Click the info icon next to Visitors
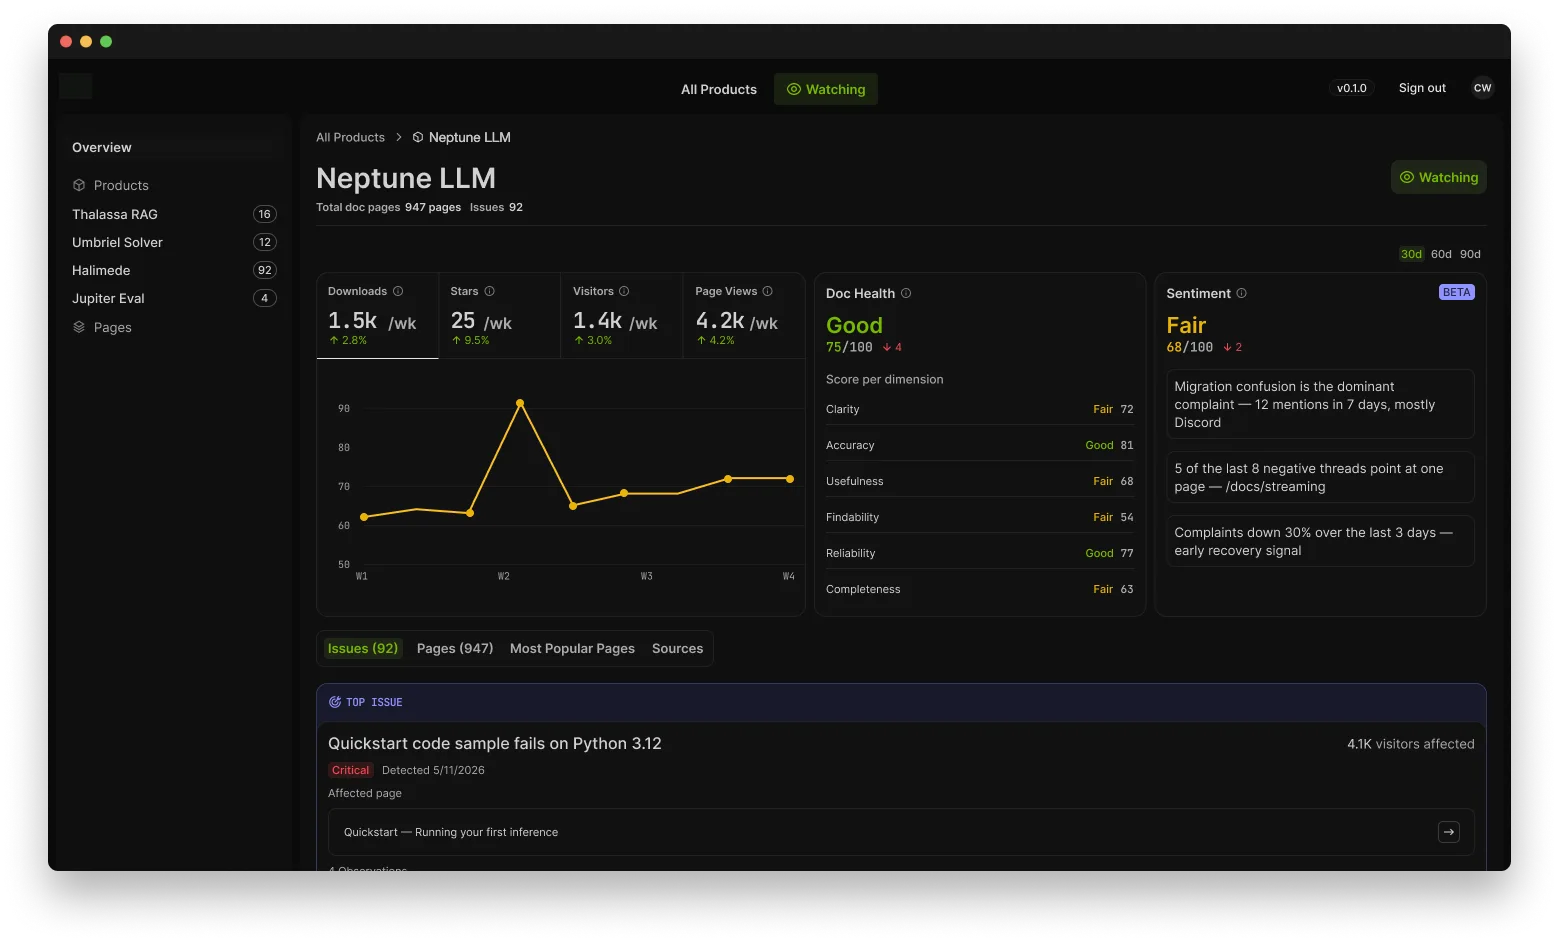1559x943 pixels. click(624, 292)
